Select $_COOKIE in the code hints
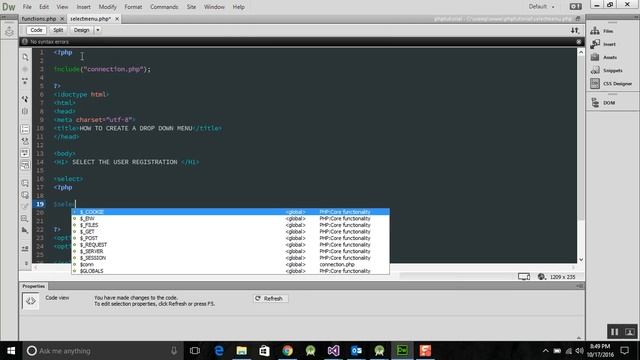The width and height of the screenshot is (640, 360). (231, 212)
